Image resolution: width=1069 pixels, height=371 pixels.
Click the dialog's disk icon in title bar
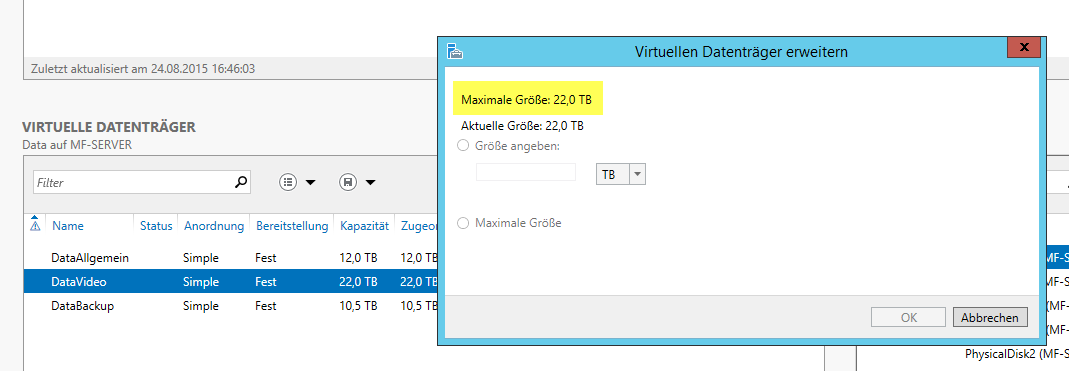coord(455,51)
